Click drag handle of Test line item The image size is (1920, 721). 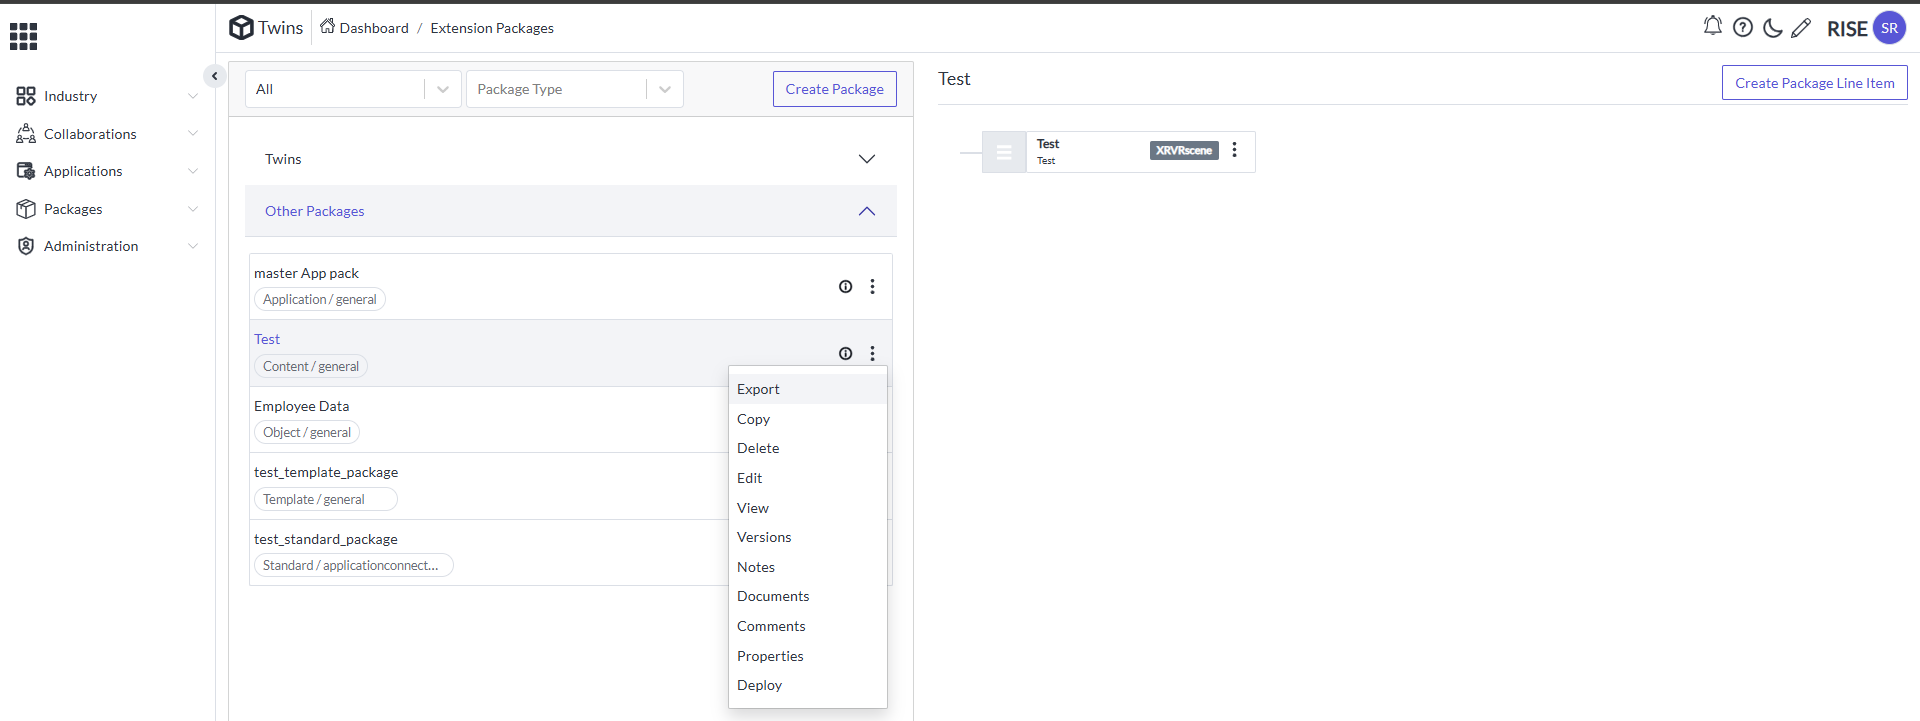(1004, 152)
